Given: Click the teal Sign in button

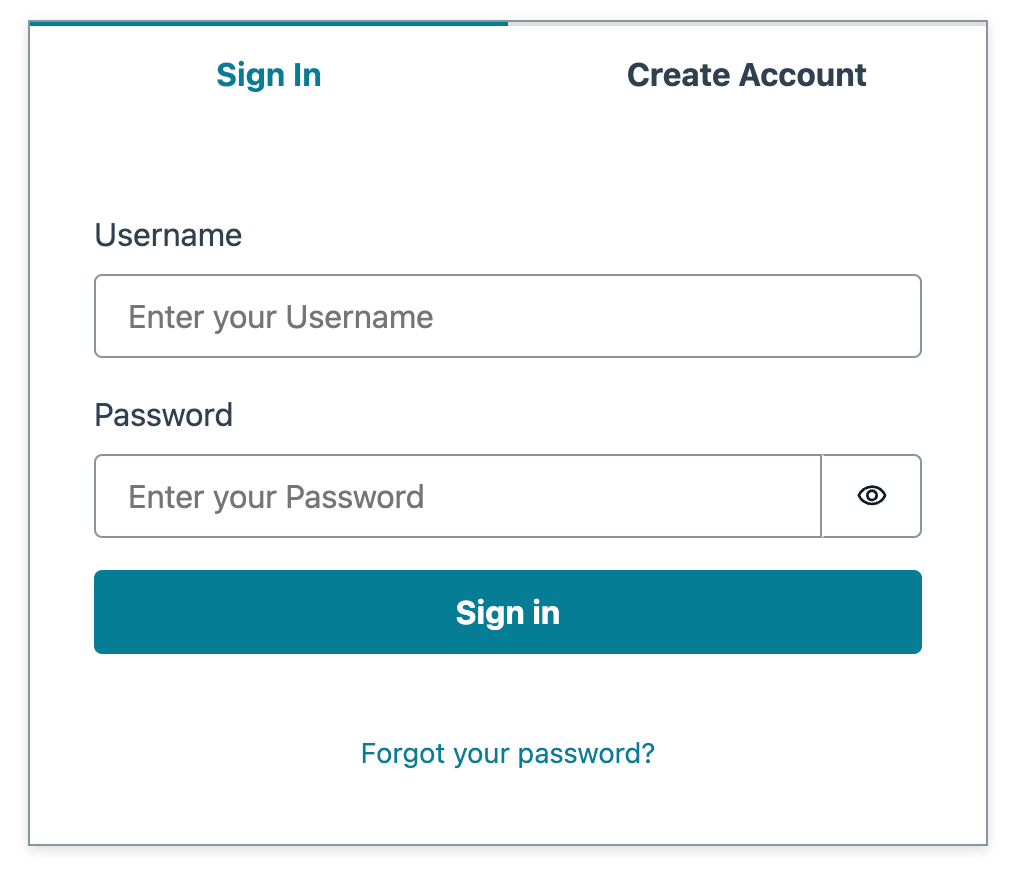Looking at the screenshot, I should 508,612.
